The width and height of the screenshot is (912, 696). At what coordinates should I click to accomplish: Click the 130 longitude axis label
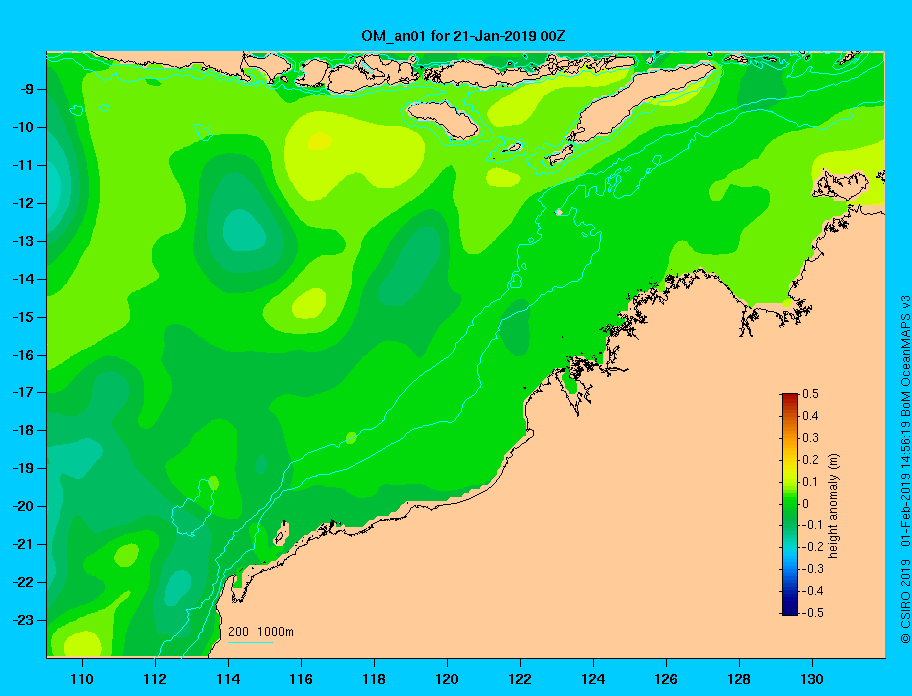(x=812, y=679)
